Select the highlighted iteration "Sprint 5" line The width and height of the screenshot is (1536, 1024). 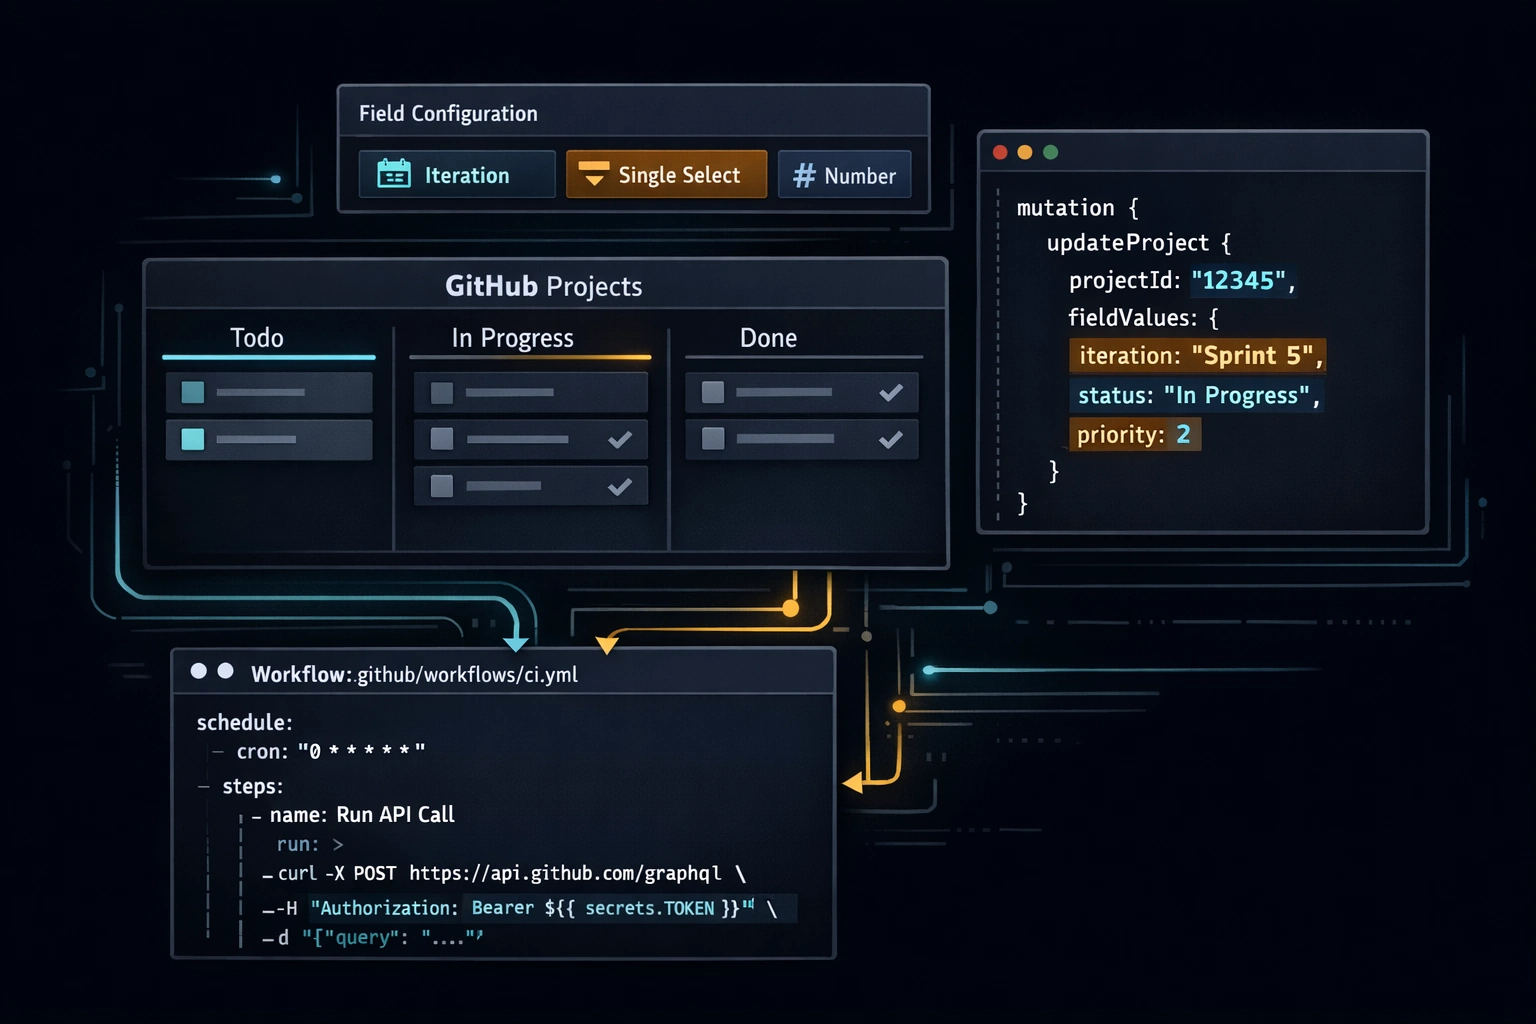point(1198,356)
